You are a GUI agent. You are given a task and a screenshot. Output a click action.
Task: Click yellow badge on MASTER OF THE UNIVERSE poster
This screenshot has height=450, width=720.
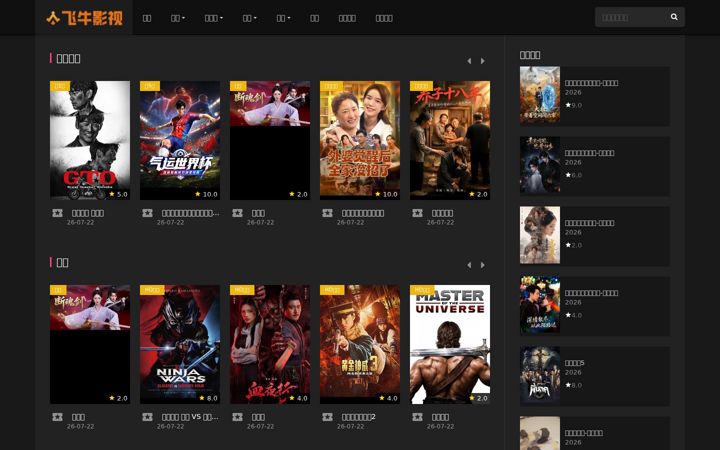(422, 290)
